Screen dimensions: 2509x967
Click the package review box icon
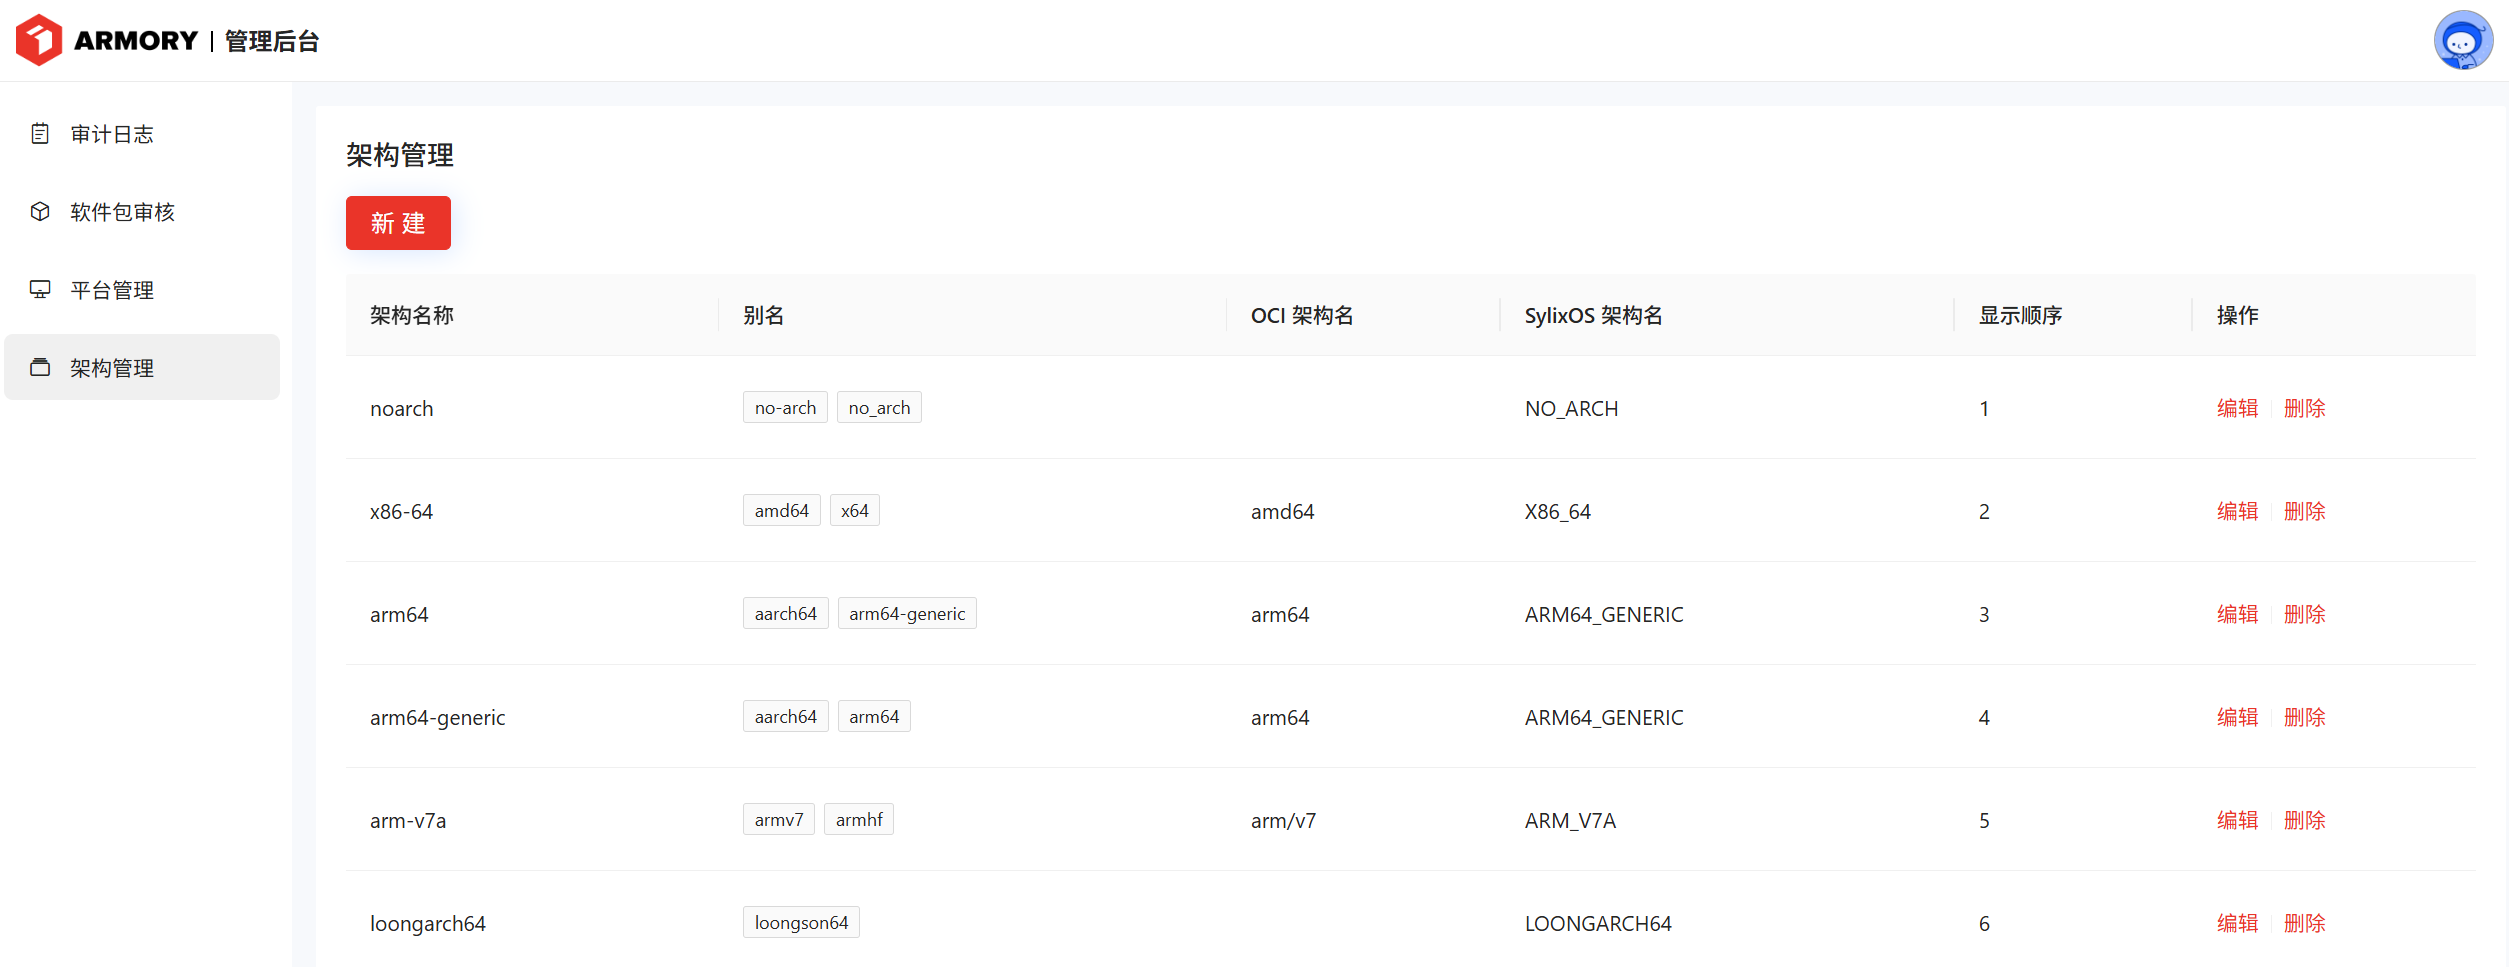pos(40,212)
